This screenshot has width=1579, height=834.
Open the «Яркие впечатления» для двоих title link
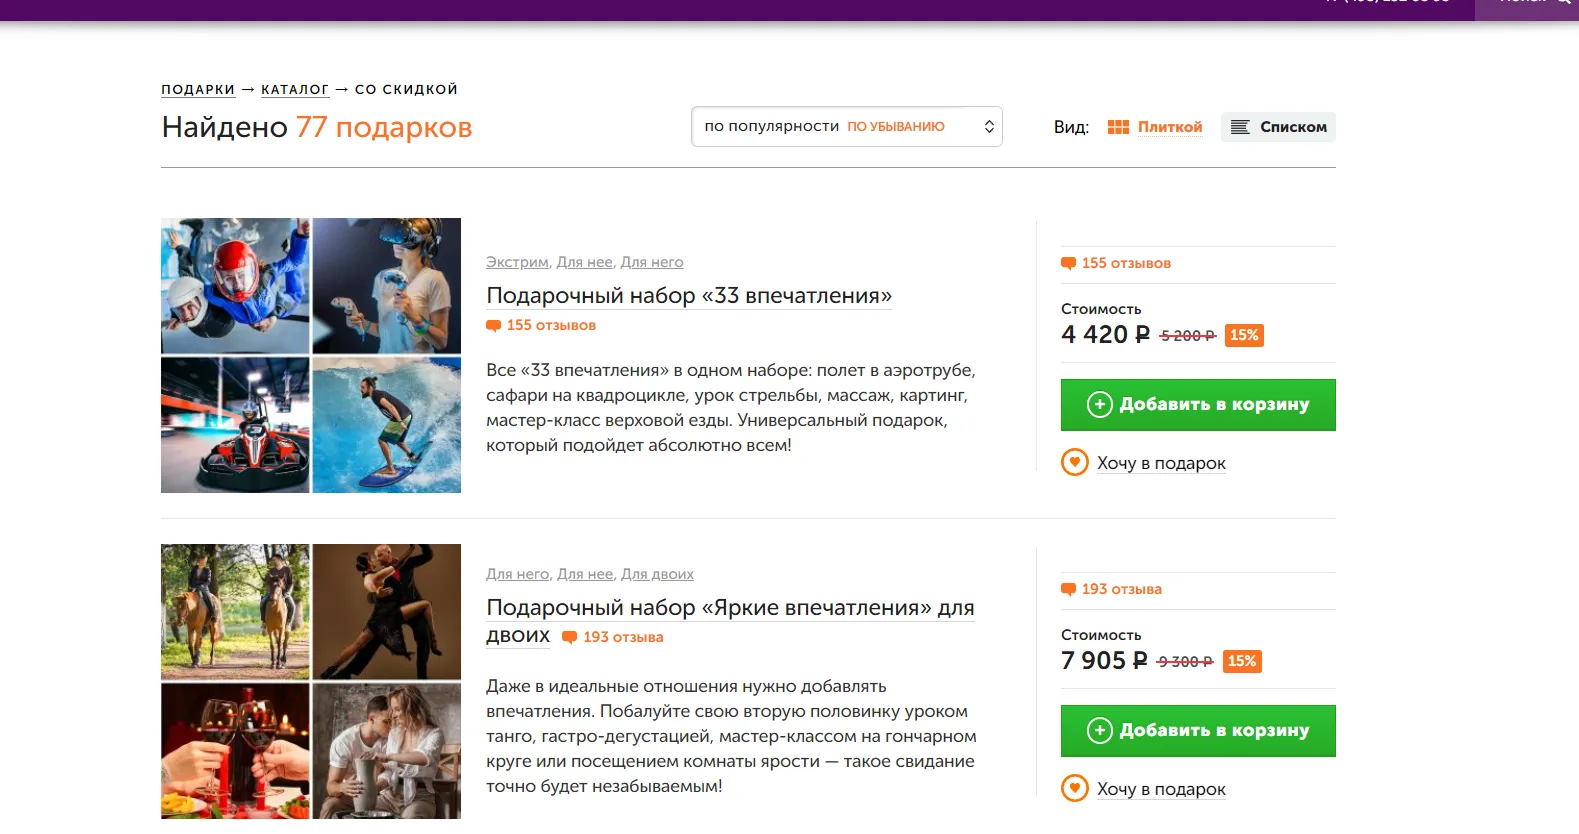pyautogui.click(x=730, y=621)
